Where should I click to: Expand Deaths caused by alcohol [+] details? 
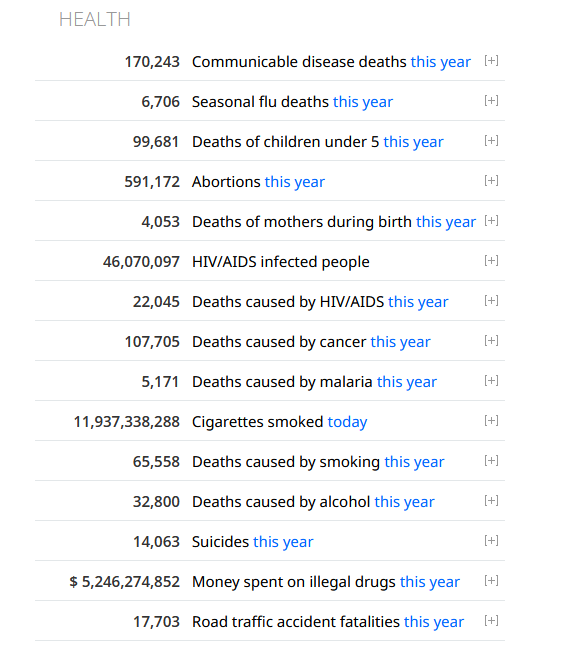tap(491, 500)
